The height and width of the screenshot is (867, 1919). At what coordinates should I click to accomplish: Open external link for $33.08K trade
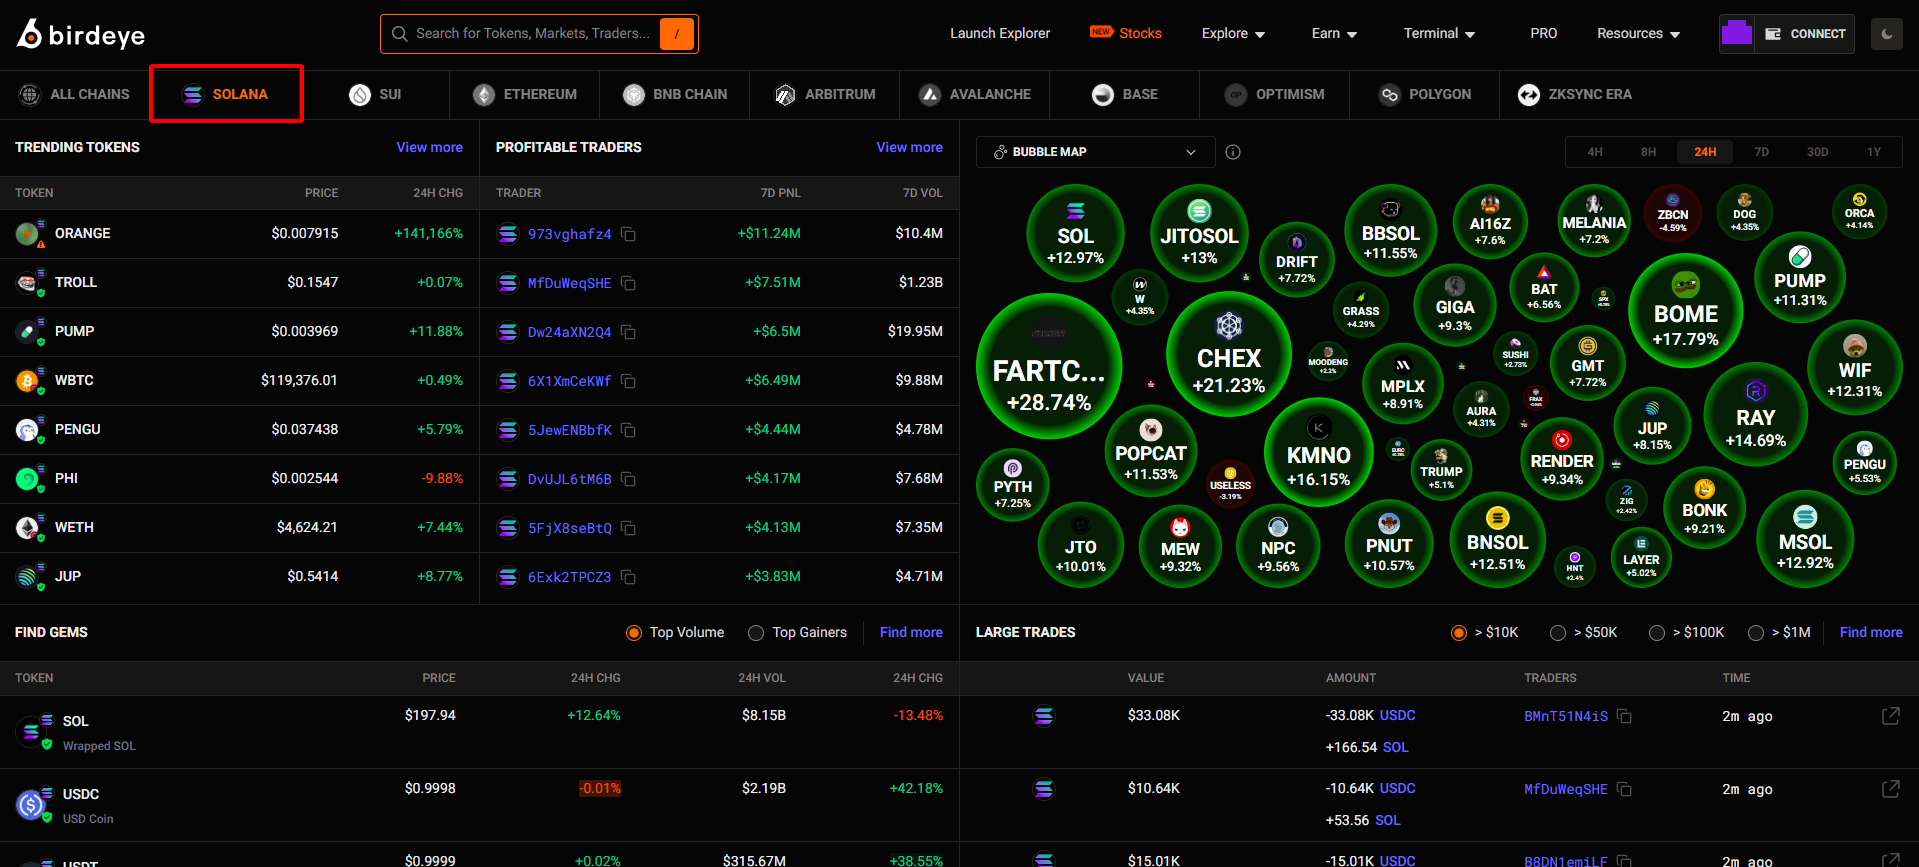pos(1891,716)
